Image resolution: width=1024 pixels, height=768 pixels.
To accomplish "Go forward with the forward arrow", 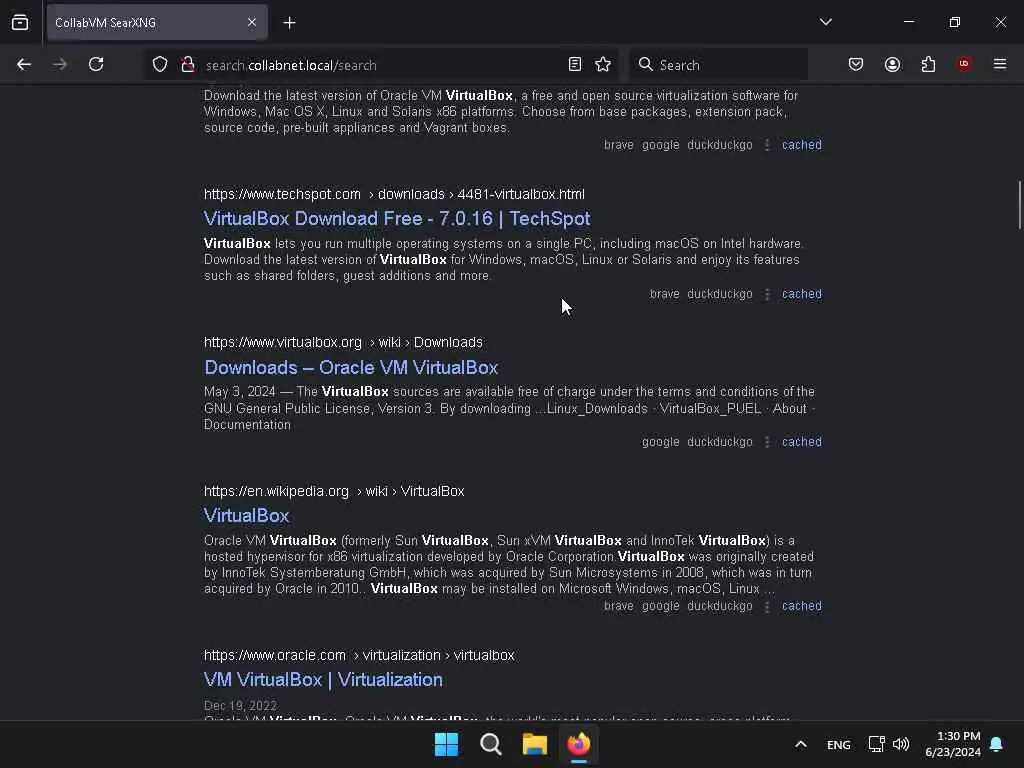I will [x=60, y=65].
